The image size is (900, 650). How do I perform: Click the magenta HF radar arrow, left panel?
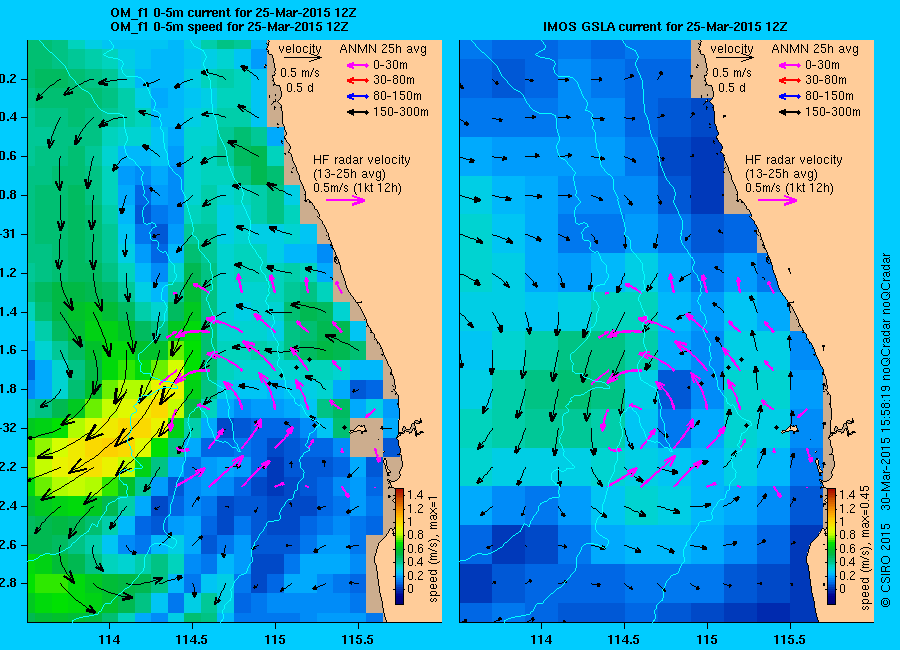pyautogui.click(x=346, y=200)
